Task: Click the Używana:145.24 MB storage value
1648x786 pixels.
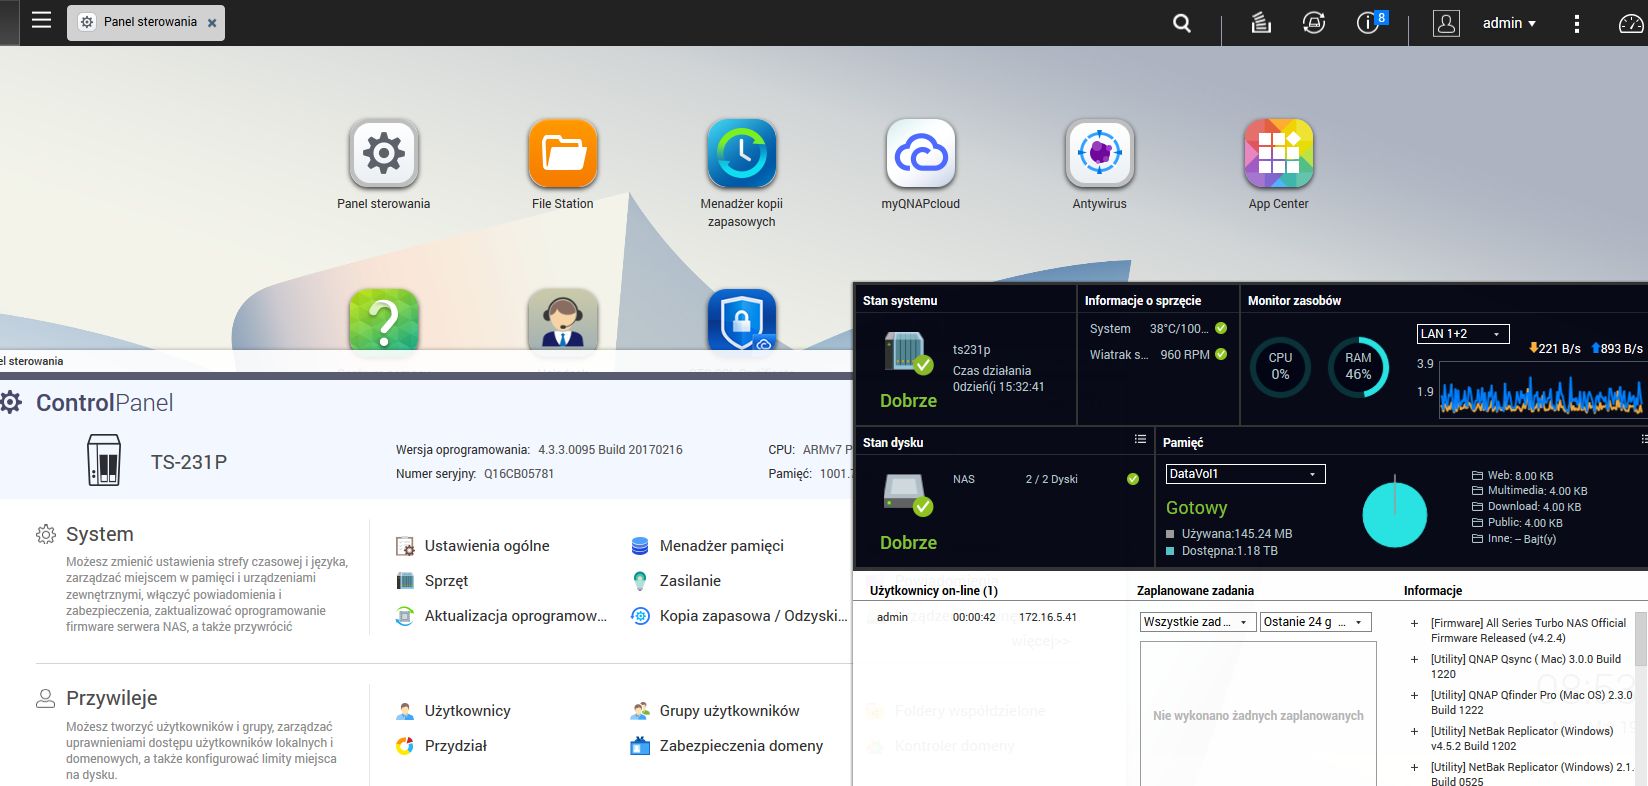Action: [1237, 534]
